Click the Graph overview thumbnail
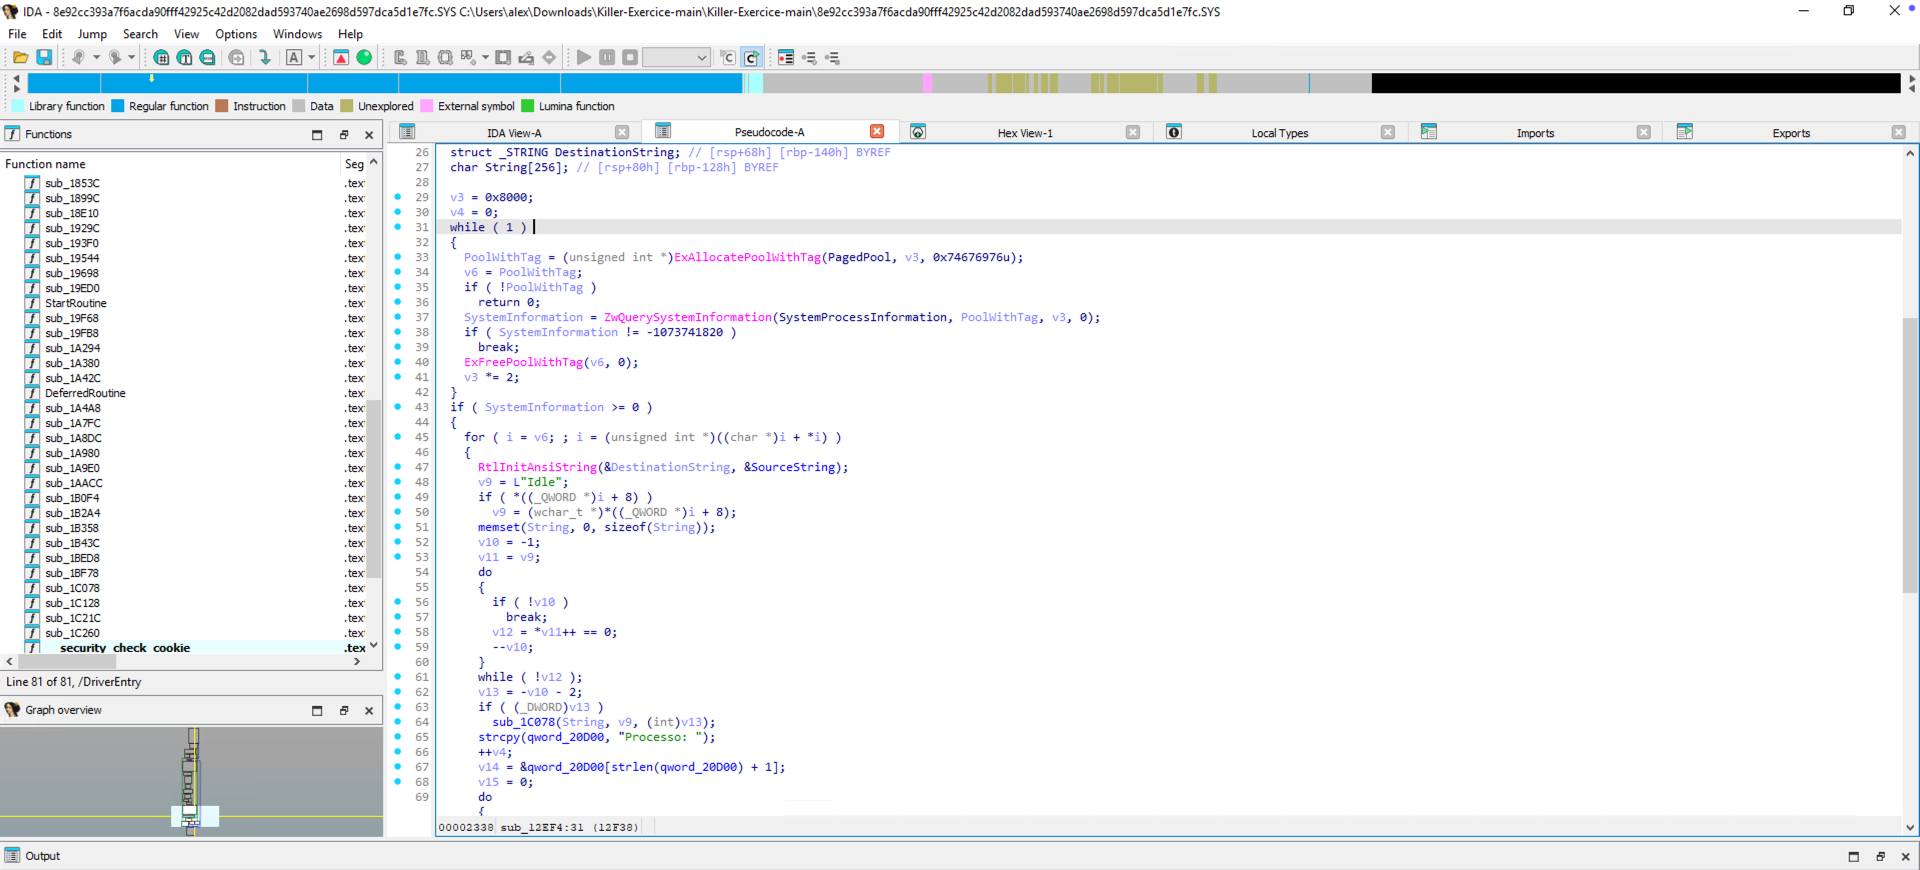Viewport: 1920px width, 870px height. pyautogui.click(x=191, y=781)
